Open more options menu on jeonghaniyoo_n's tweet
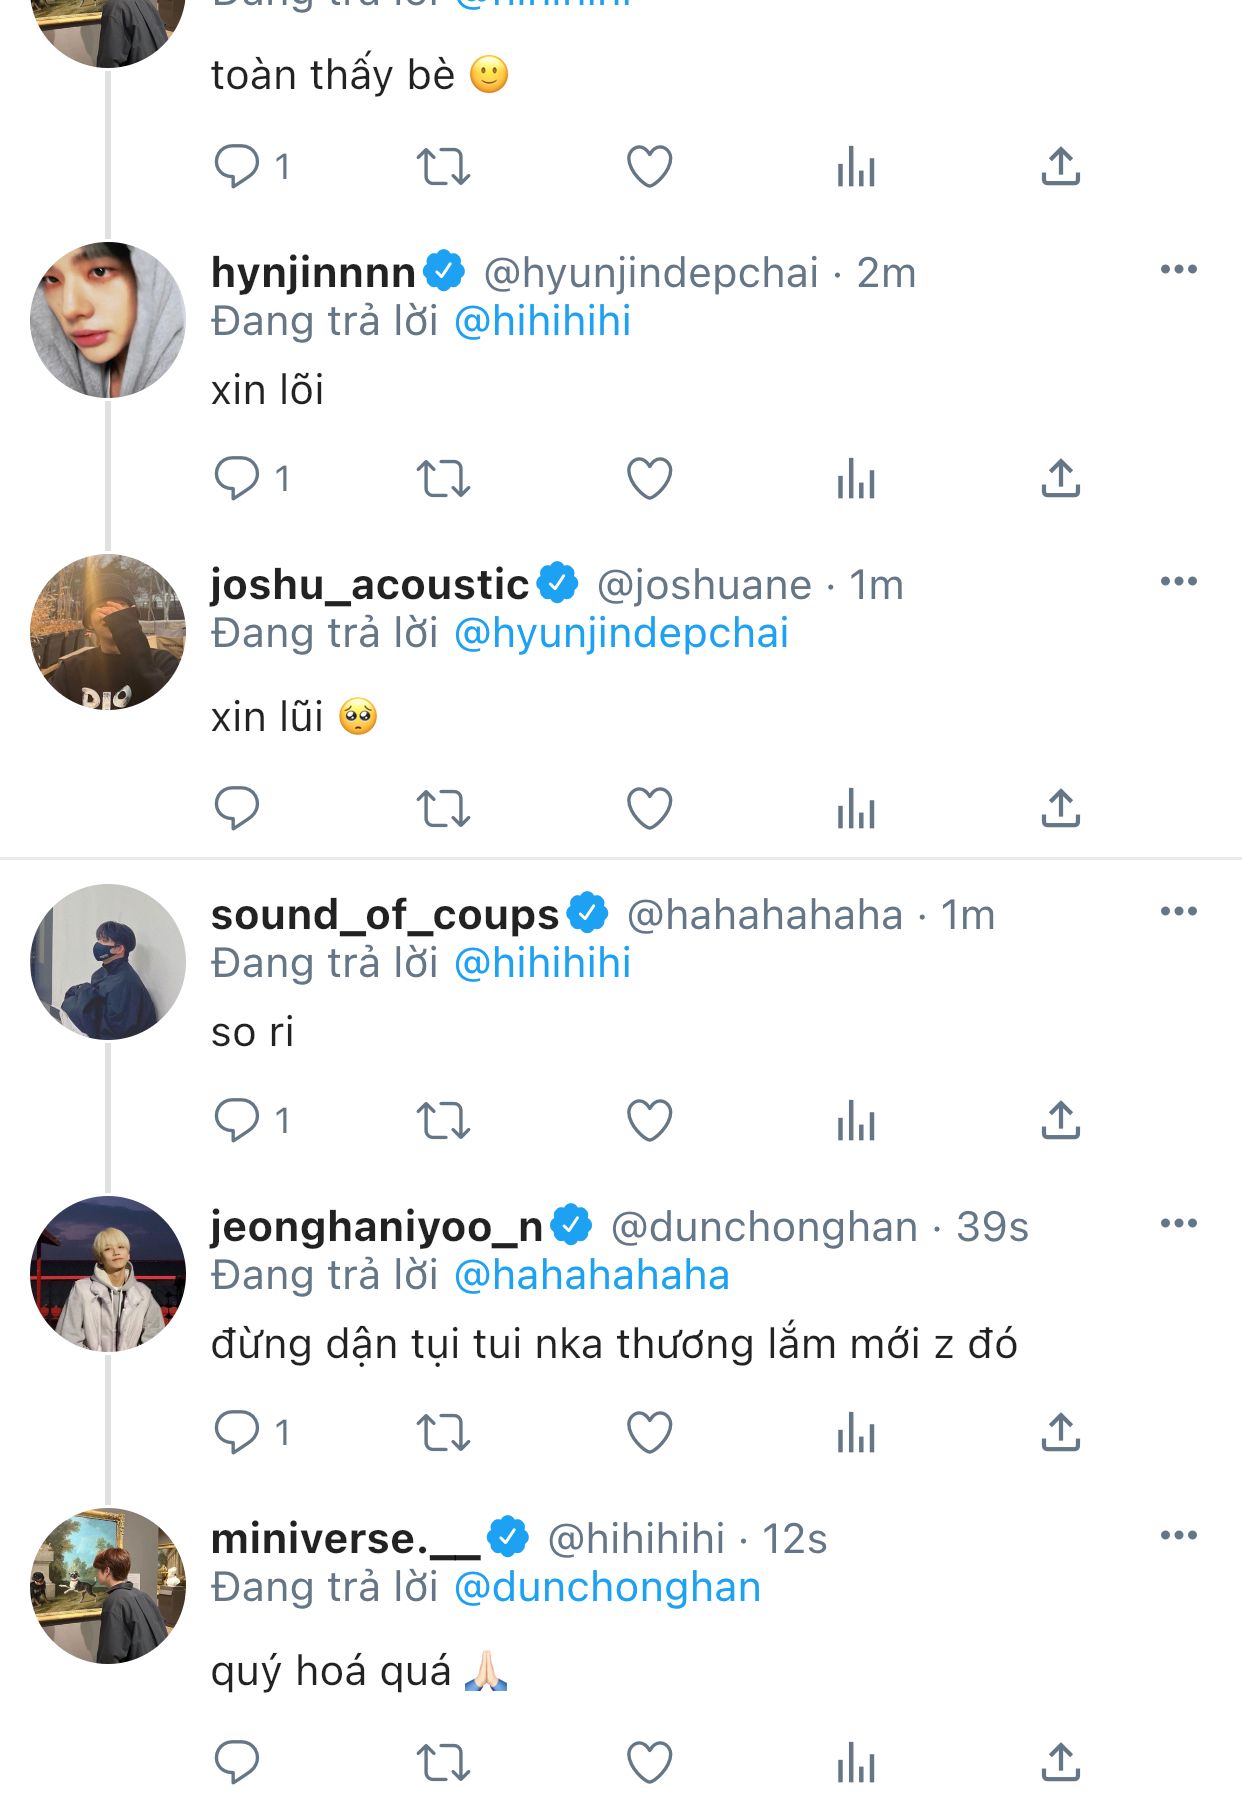Viewport: 1242px width, 1811px height. 1178,1224
